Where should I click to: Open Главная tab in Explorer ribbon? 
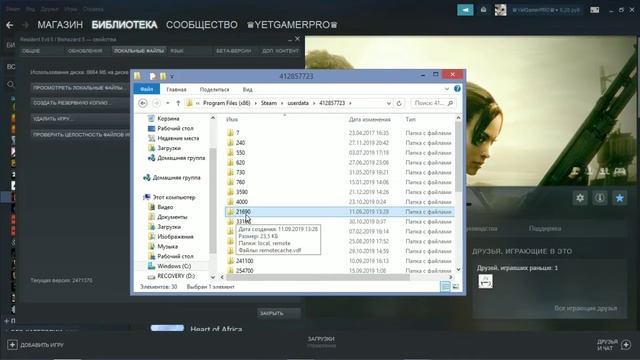coord(176,89)
